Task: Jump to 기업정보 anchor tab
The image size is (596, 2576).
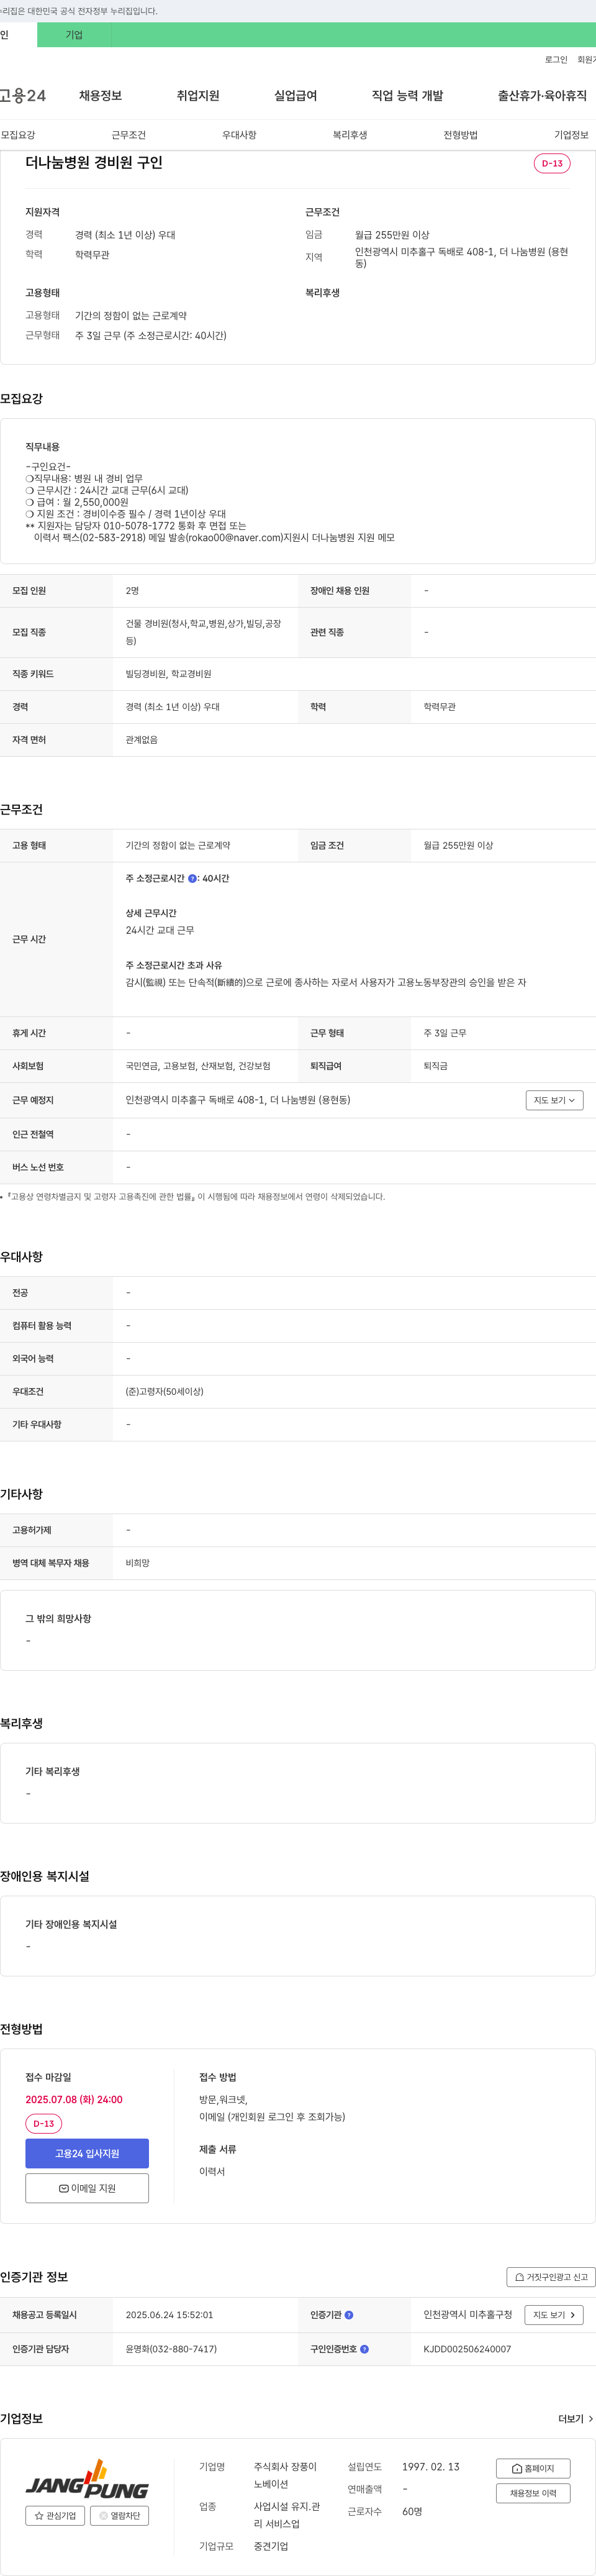Action: point(571,135)
